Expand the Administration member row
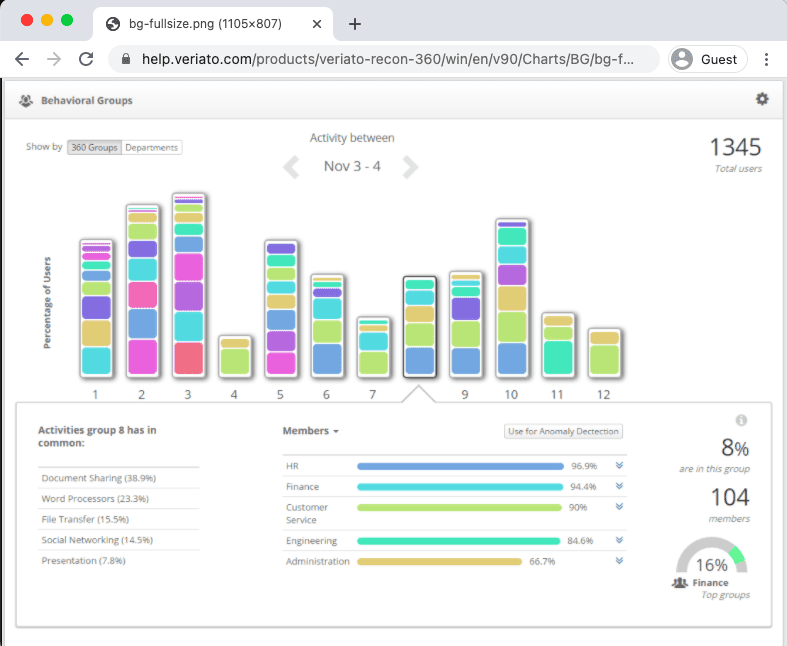Screen dimensions: 787x646 (619, 561)
